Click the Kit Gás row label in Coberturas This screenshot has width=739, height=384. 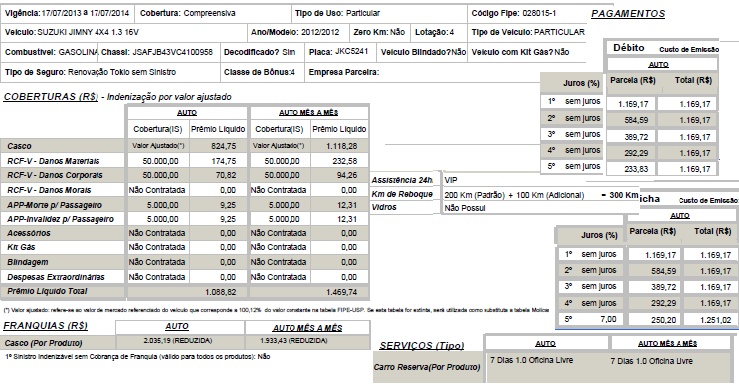click(21, 247)
